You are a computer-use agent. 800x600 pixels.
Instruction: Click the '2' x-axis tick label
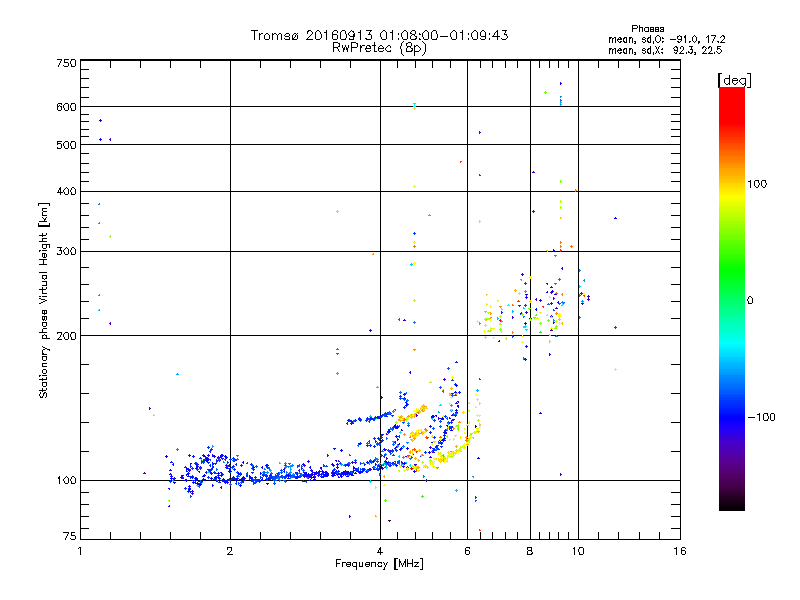(x=230, y=551)
